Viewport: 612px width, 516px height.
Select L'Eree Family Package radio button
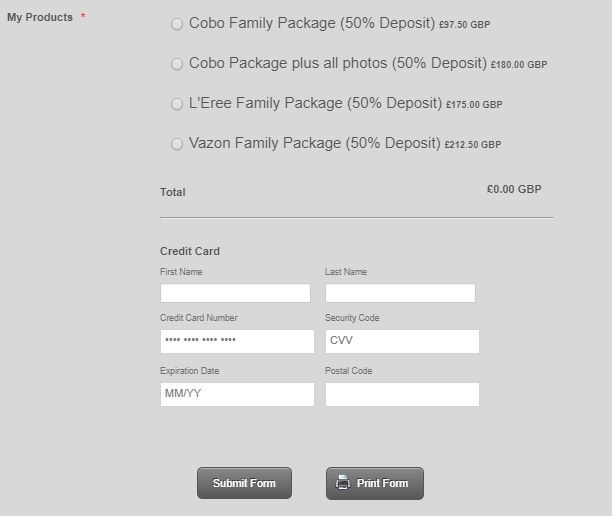pos(177,104)
